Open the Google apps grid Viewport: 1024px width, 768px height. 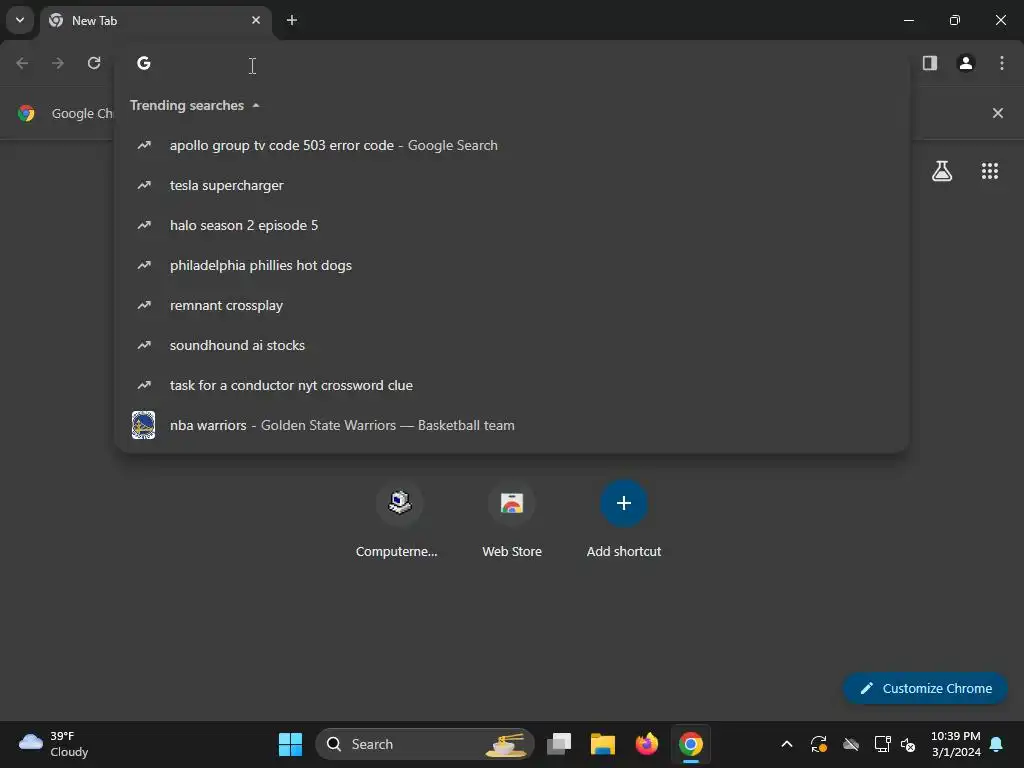coord(990,171)
